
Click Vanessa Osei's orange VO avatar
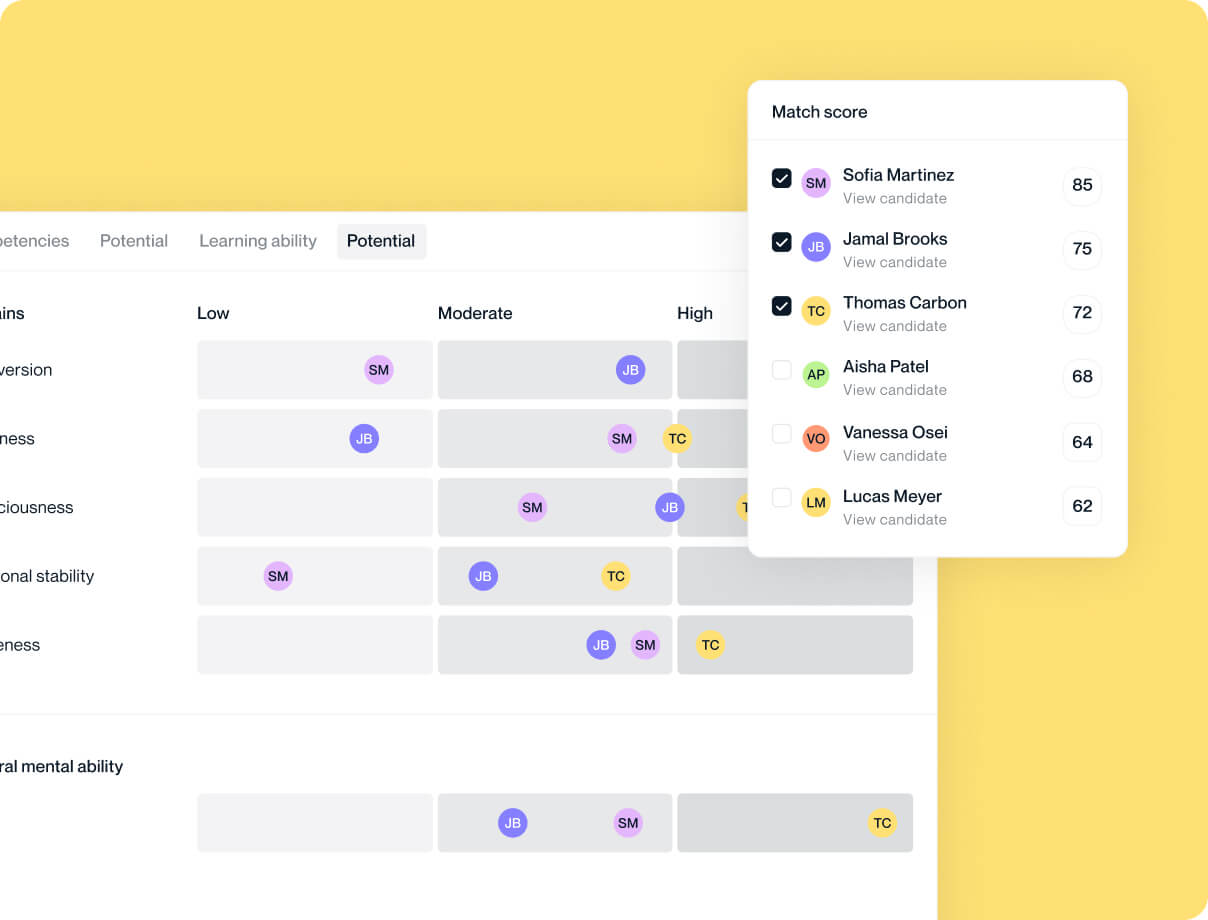pos(816,439)
